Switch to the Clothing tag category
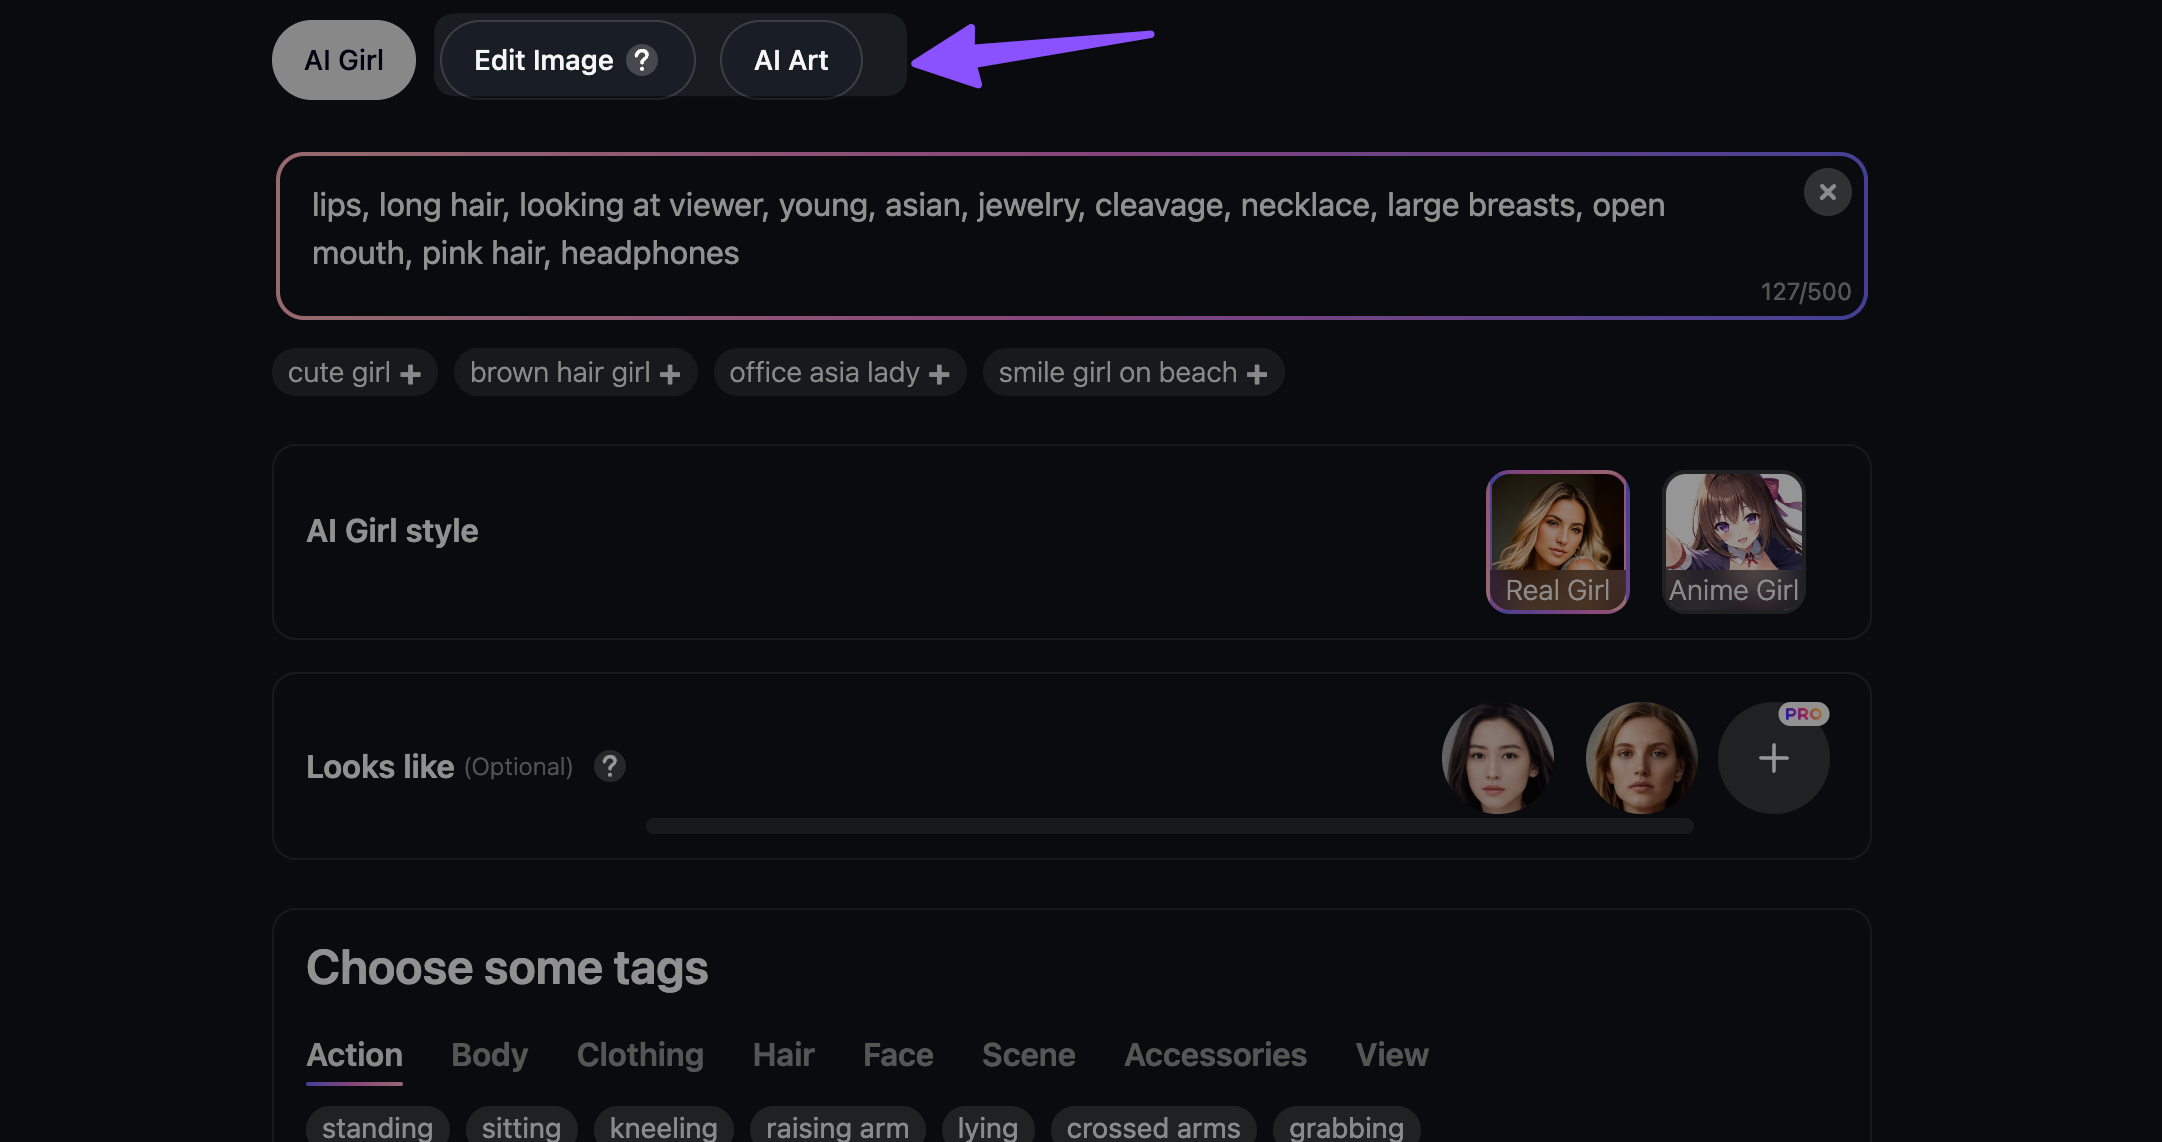 coord(640,1055)
